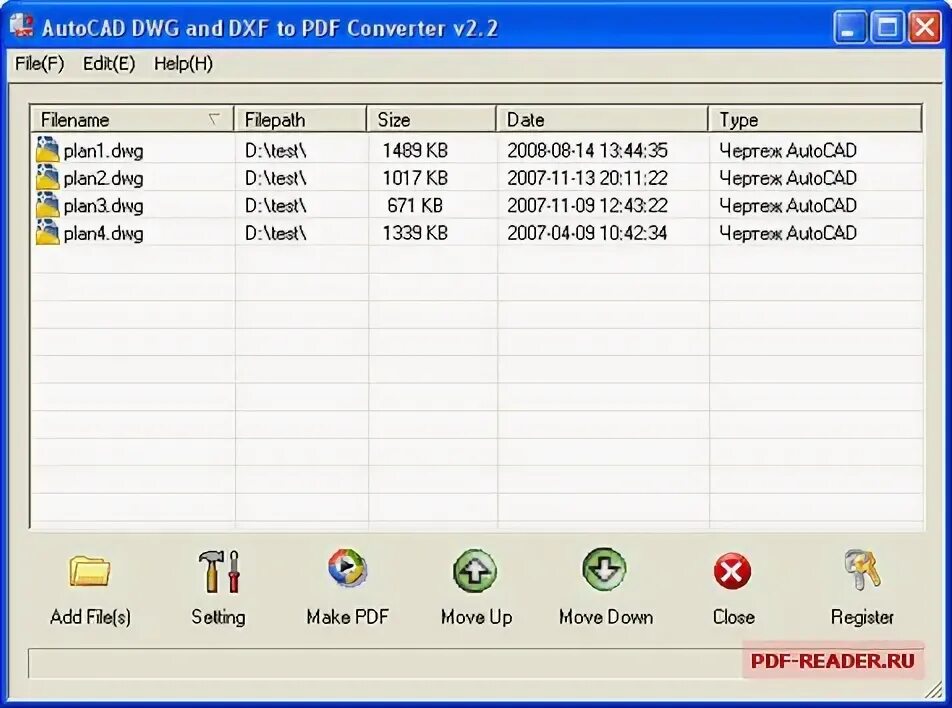Click the 1339 KB size cell
The image size is (952, 708).
tap(415, 233)
